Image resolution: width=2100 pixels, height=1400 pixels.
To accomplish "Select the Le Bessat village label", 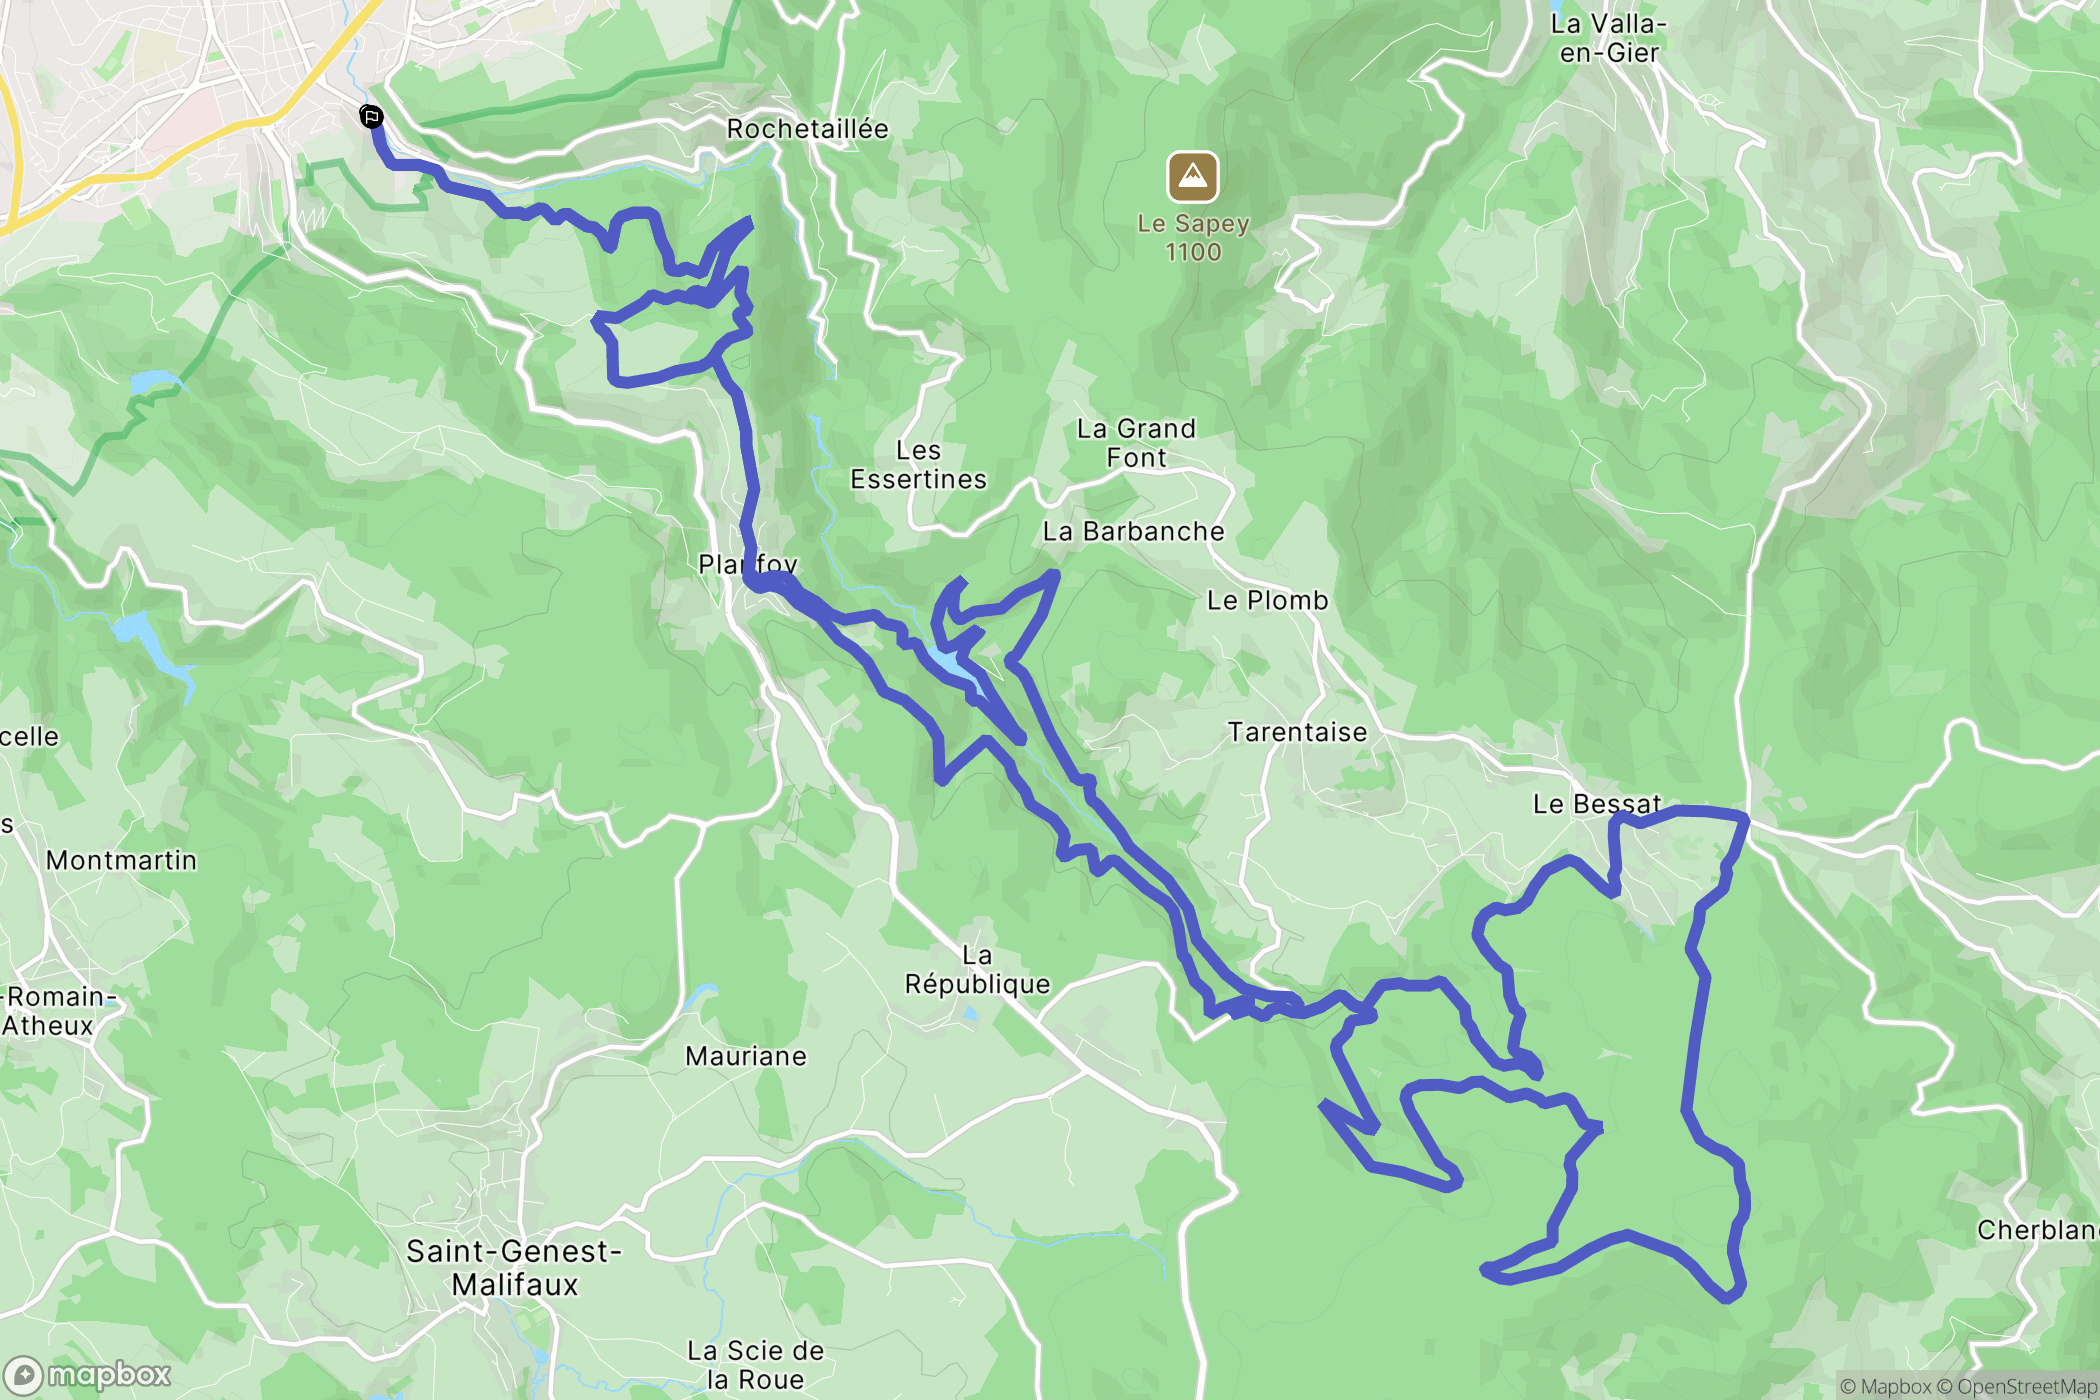I will tap(1596, 804).
